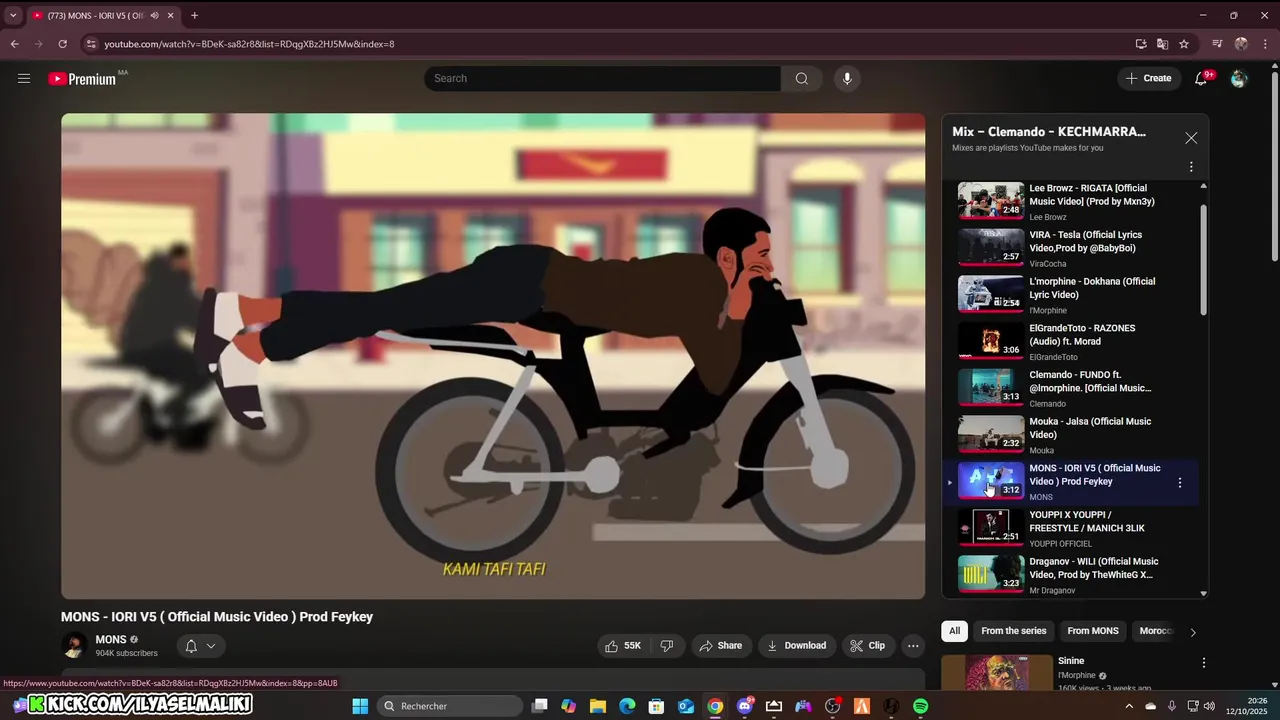The width and height of the screenshot is (1280, 720).
Task: Like the video with thumbs up
Action: coord(622,646)
